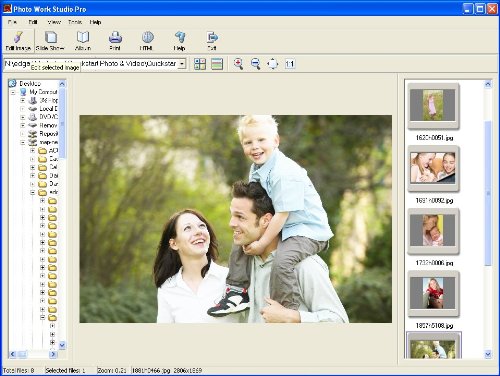Viewport: 500px width, 376px height.
Task: Select My Computer in the folder tree
Action: point(43,92)
